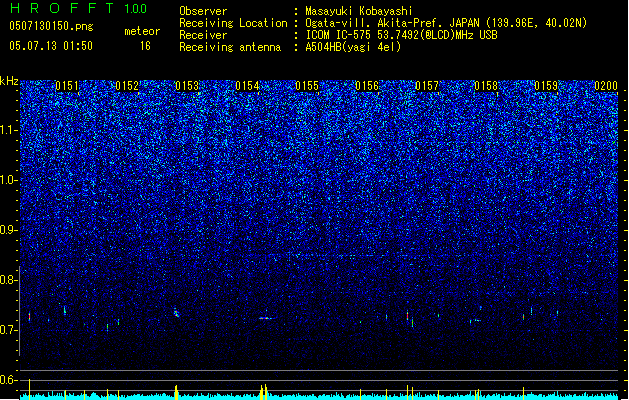Click the Receiving Location label
629x400 pixels.
pos(233,23)
